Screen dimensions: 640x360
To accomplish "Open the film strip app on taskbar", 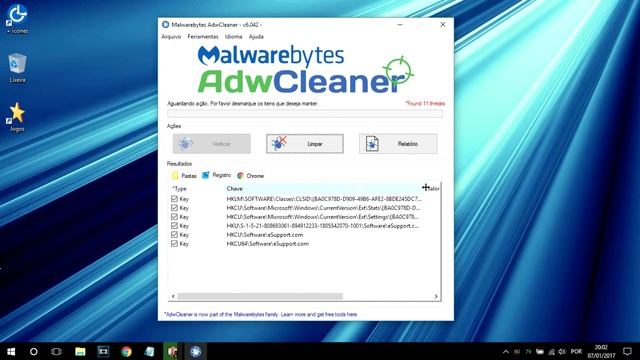I will (x=103, y=351).
